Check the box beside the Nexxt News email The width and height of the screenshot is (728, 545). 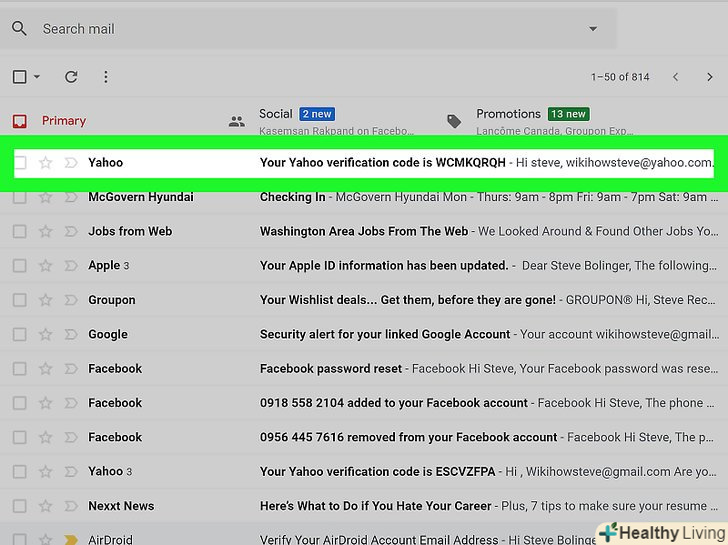tap(19, 506)
